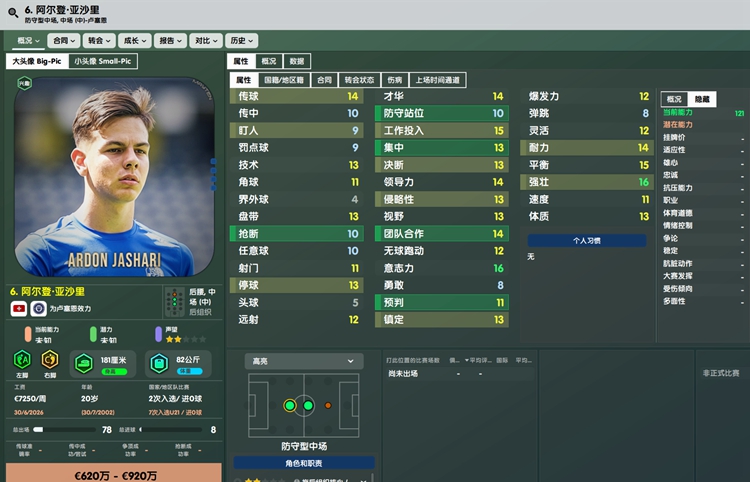Switch to 小头像 Small-Pic view

(x=103, y=61)
